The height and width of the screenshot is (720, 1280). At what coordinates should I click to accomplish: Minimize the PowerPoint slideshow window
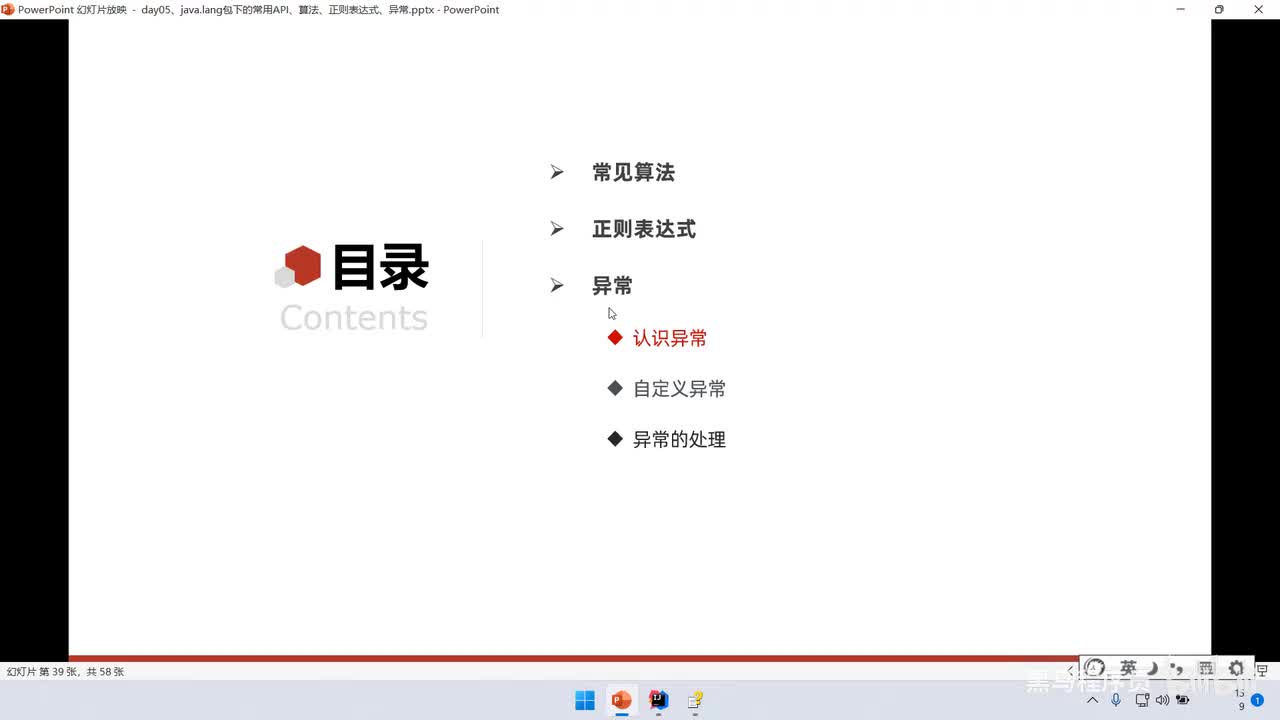click(1179, 9)
